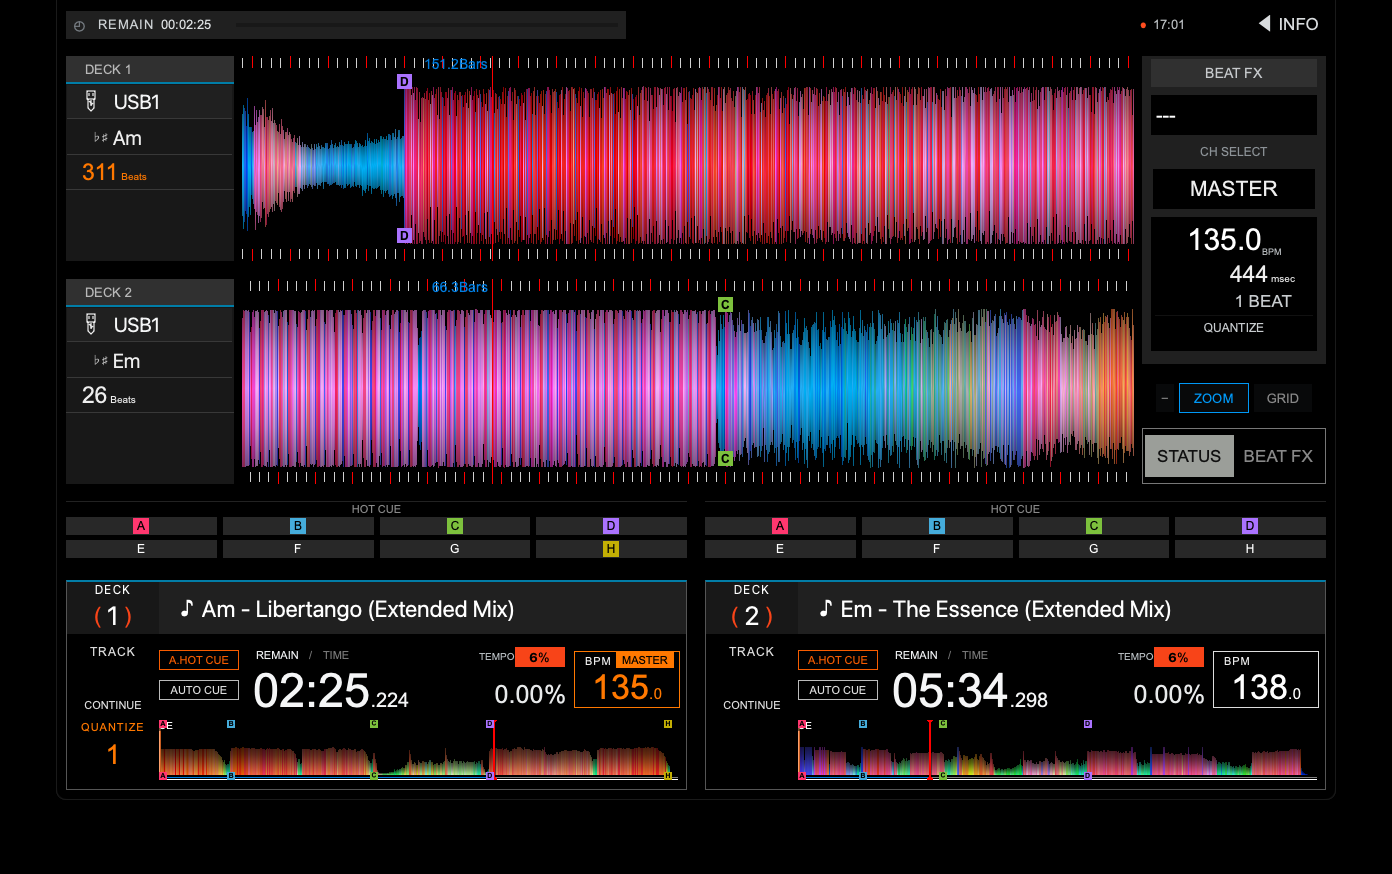Click the back arrow next to INFO
This screenshot has height=874, width=1392.
pyautogui.click(x=1264, y=23)
